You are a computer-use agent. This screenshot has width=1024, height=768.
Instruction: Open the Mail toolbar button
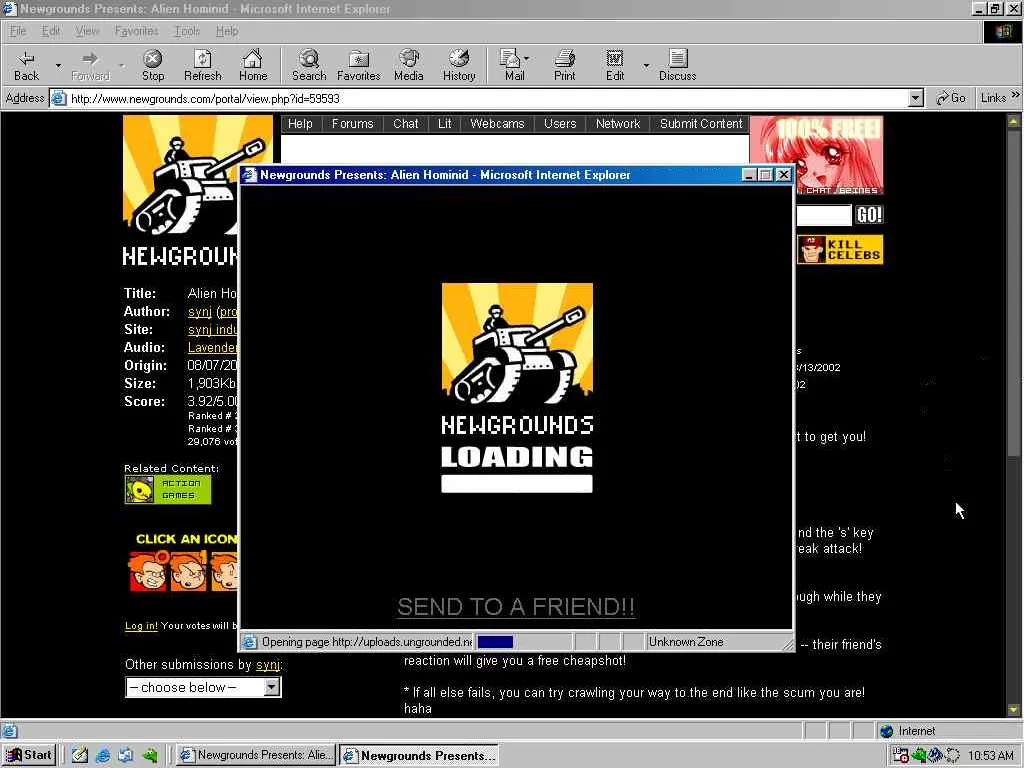515,65
